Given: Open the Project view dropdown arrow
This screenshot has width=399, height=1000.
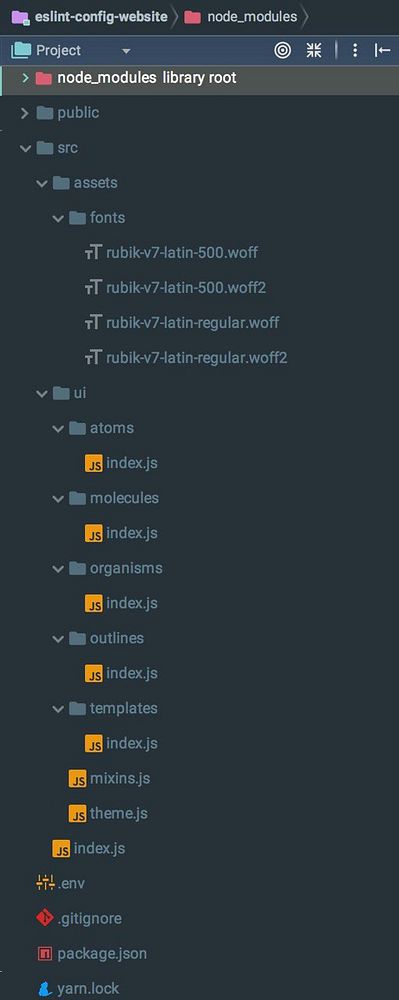Looking at the screenshot, I should coord(126,50).
